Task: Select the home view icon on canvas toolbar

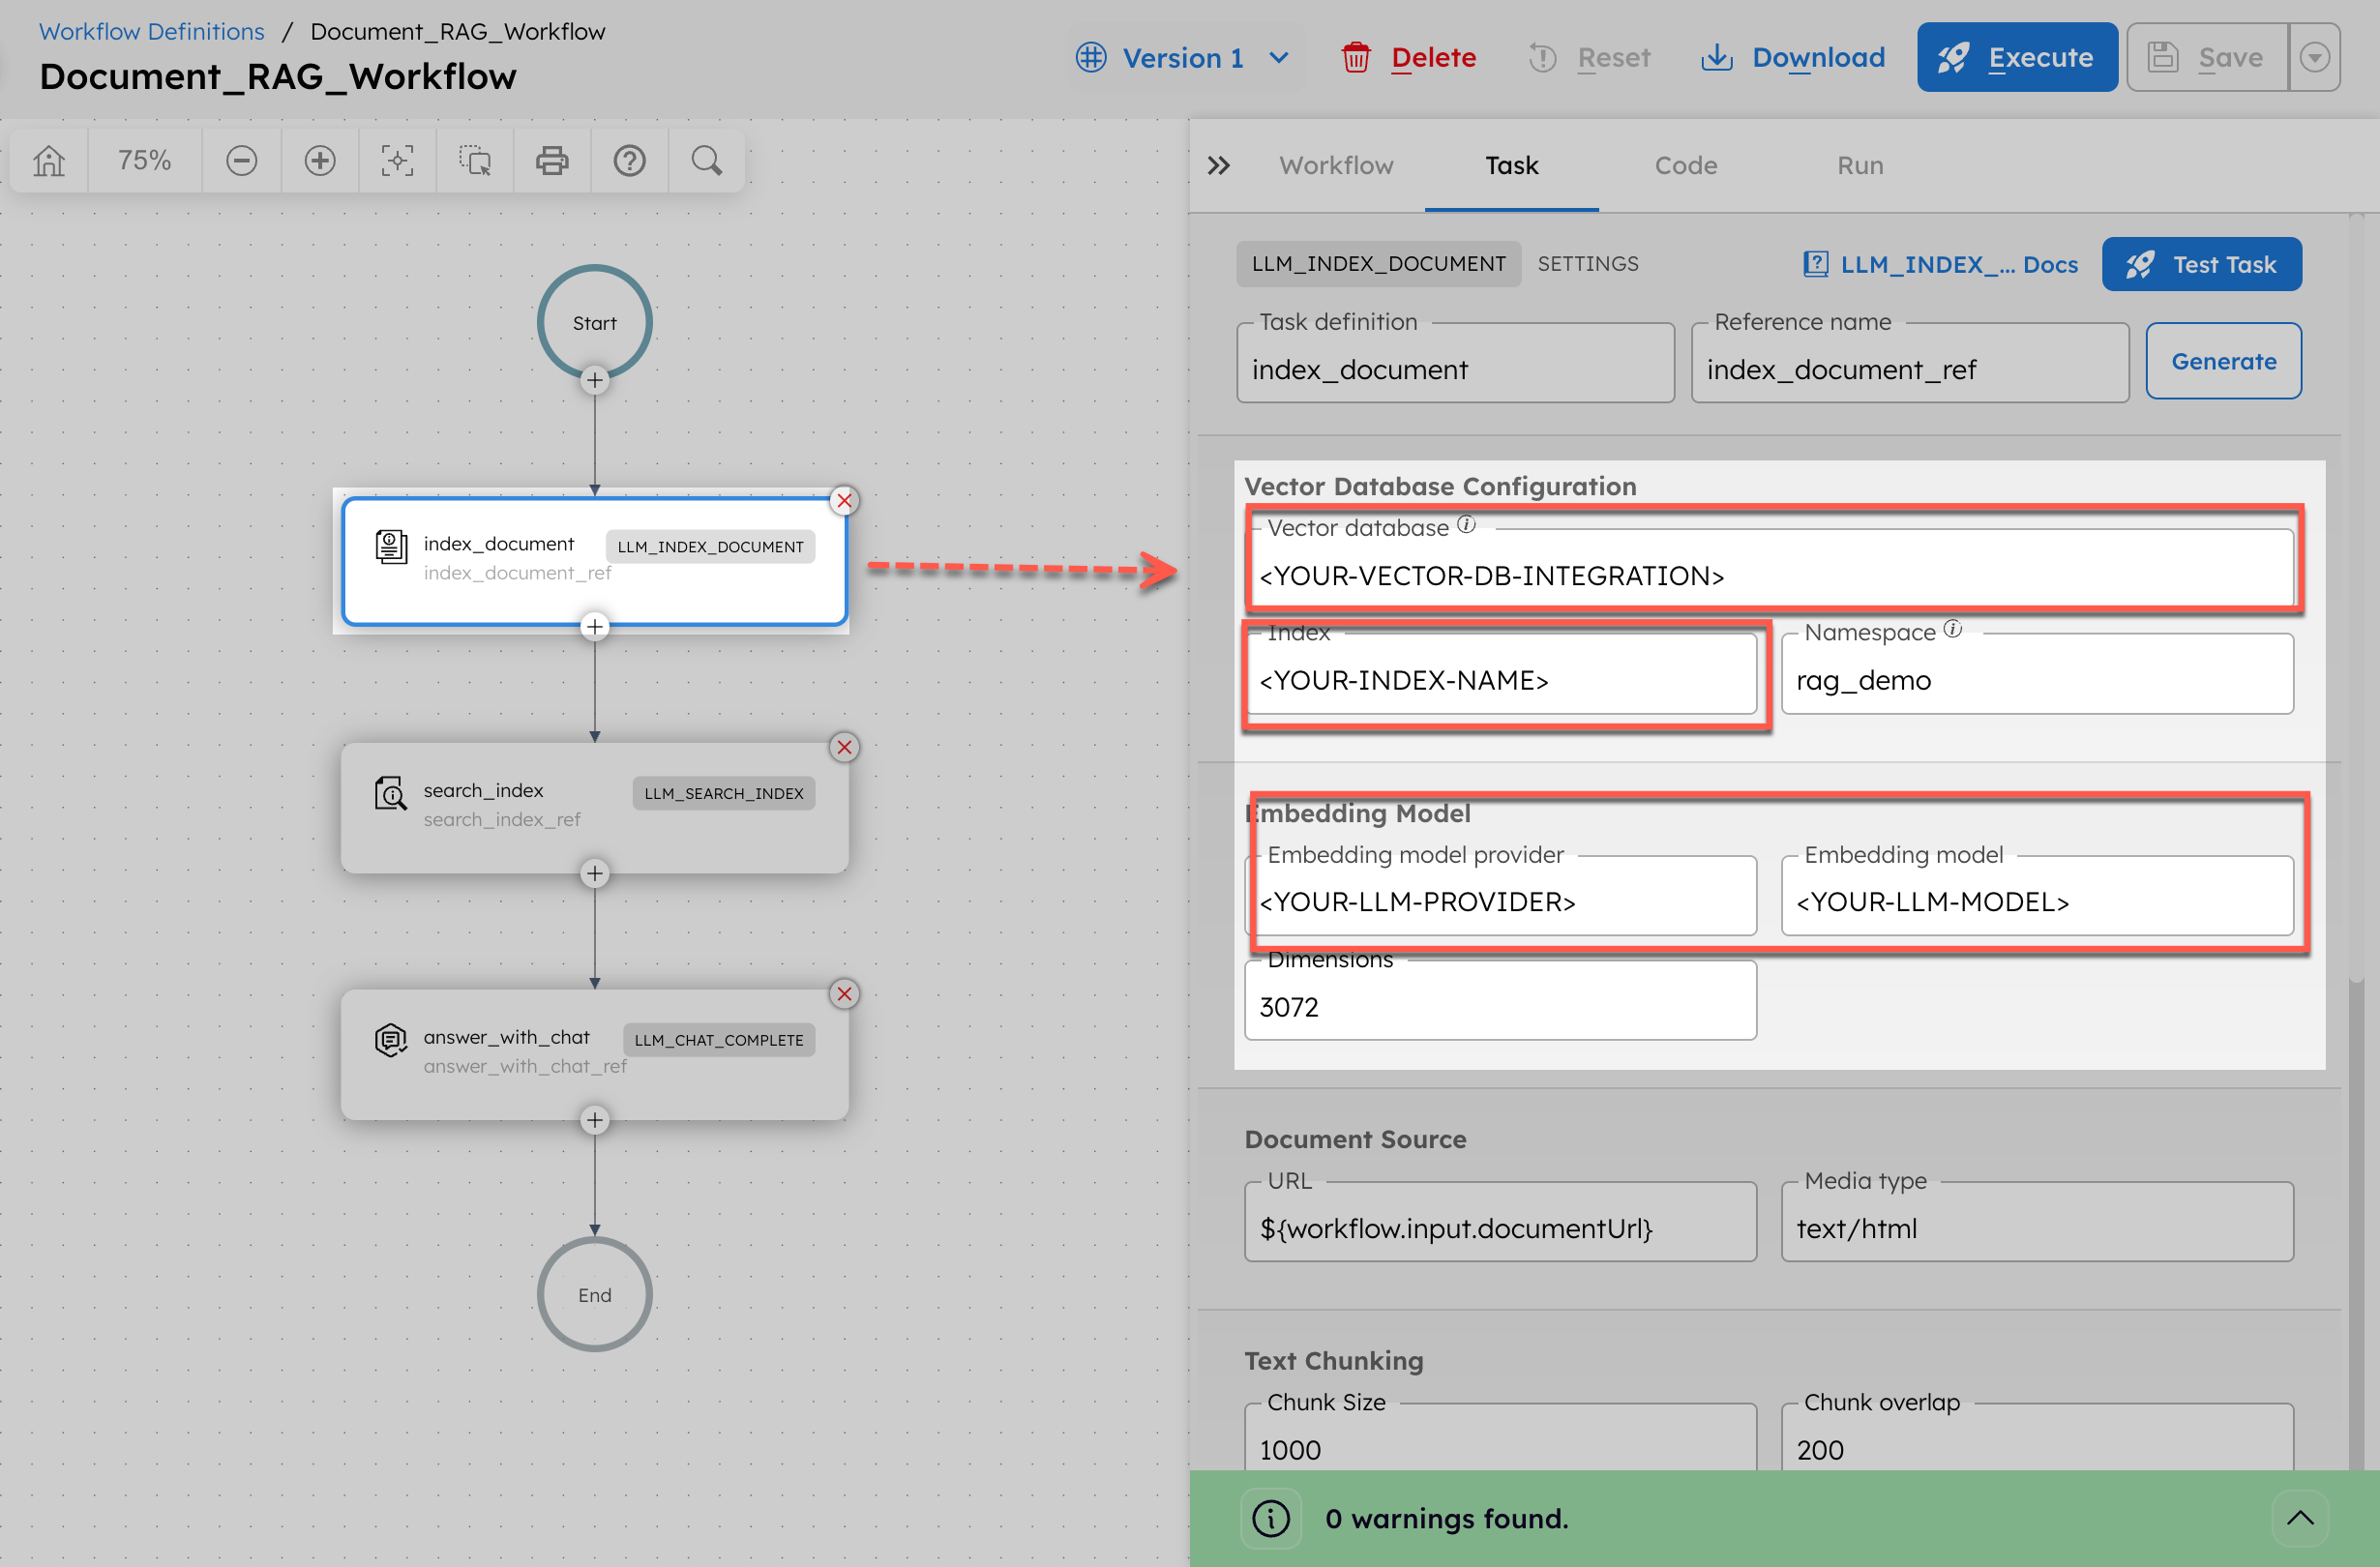Action: click(x=47, y=160)
